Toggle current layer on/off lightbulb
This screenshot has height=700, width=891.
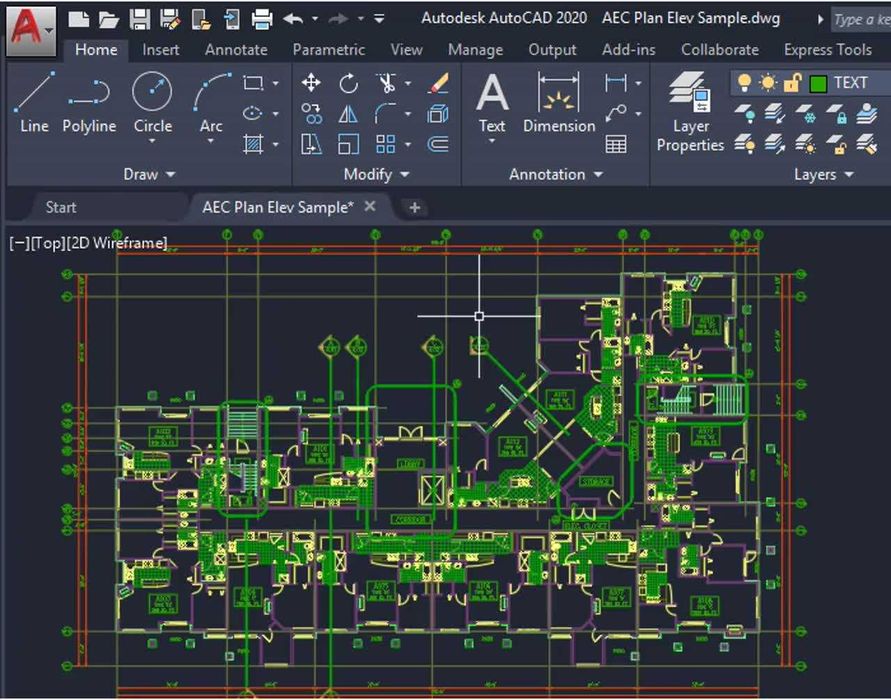pos(744,83)
